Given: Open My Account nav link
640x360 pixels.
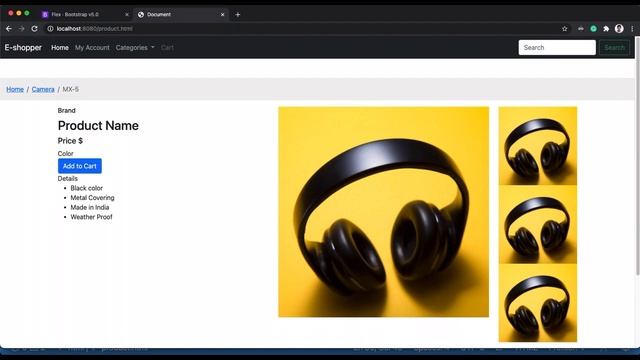Looking at the screenshot, I should point(92,48).
